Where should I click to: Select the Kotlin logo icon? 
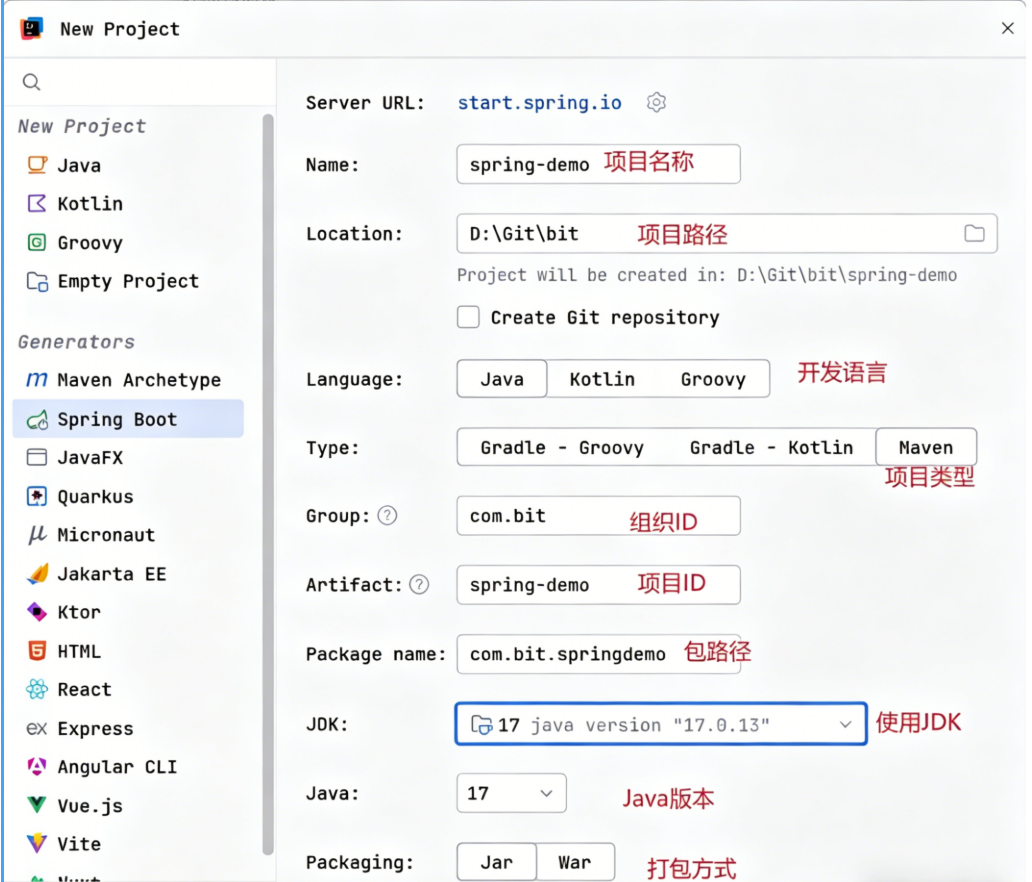37,203
